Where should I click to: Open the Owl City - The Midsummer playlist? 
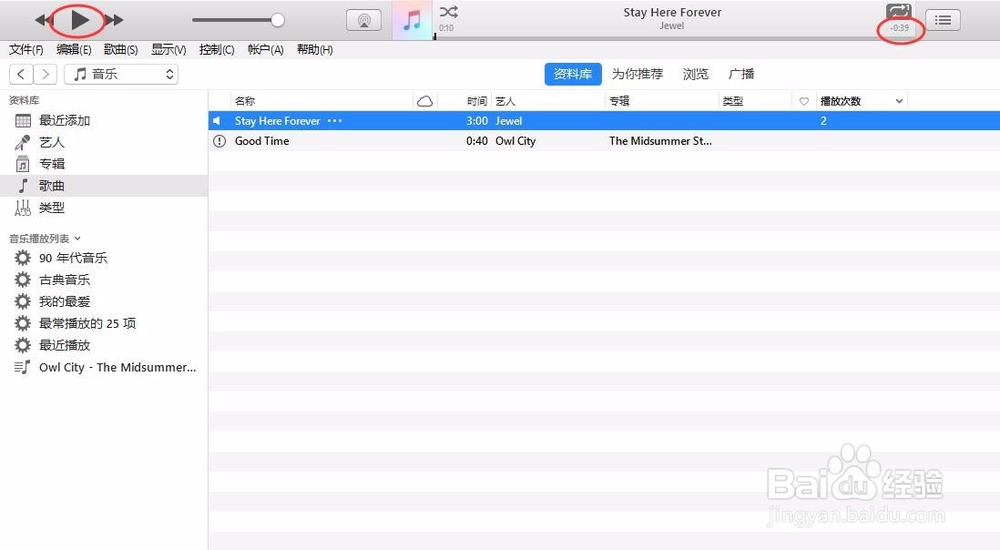pos(104,368)
